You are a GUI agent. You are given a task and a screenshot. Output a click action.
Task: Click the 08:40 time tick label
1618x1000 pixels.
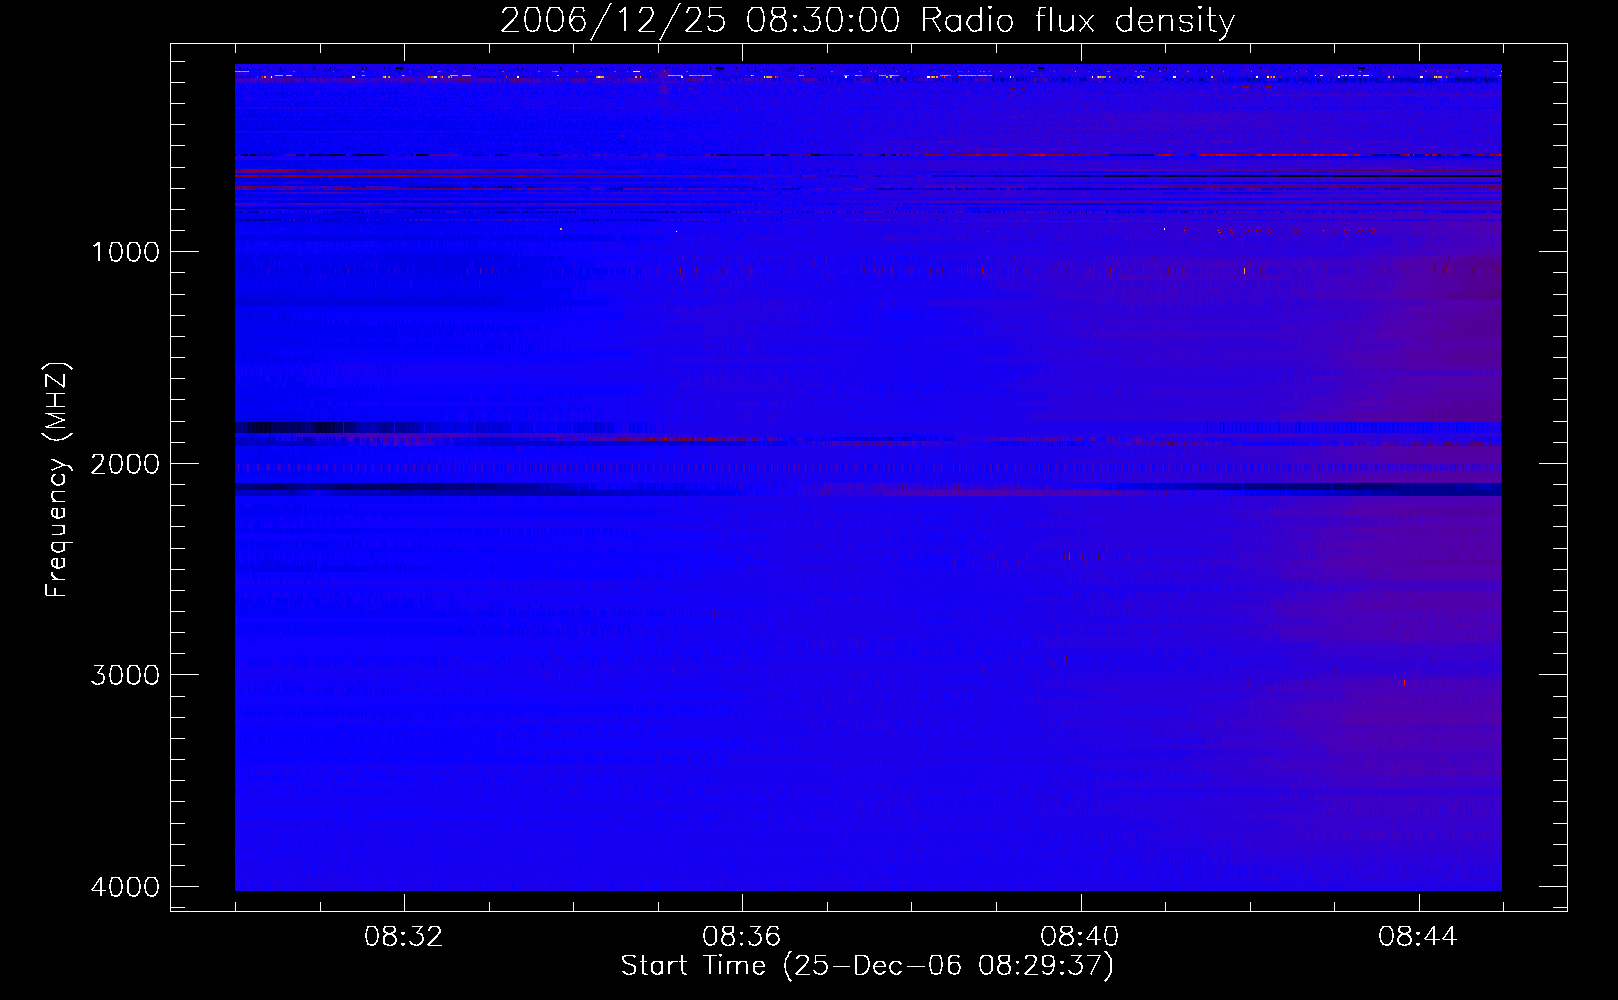coord(1080,937)
